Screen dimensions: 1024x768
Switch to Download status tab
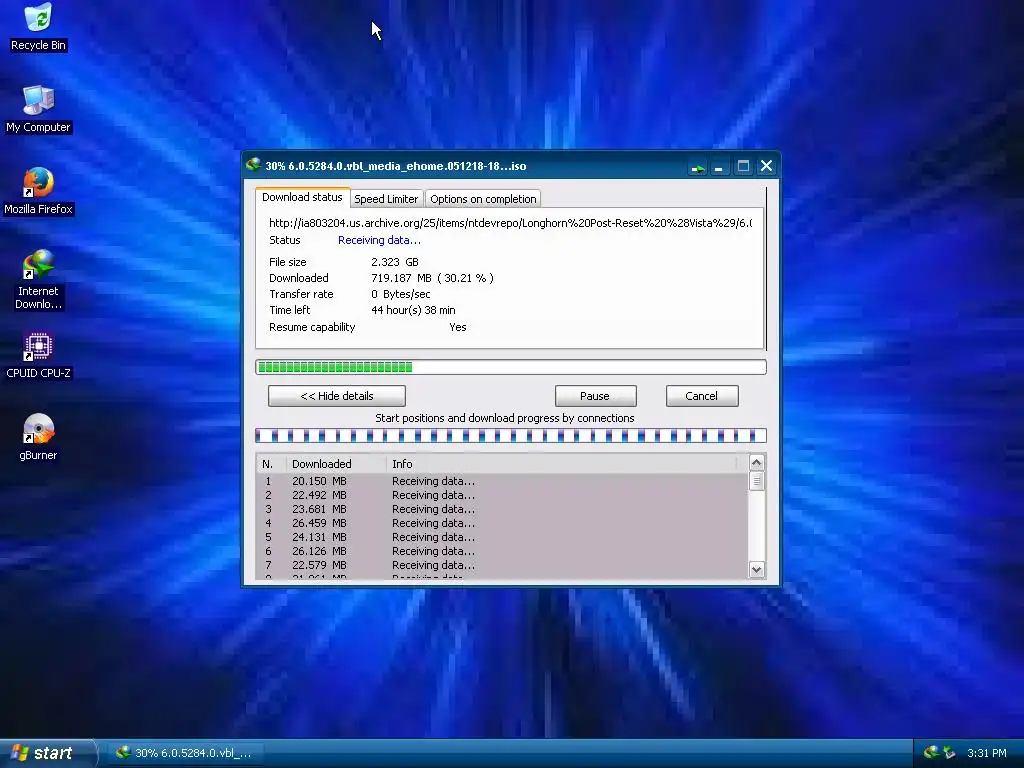[x=302, y=197]
